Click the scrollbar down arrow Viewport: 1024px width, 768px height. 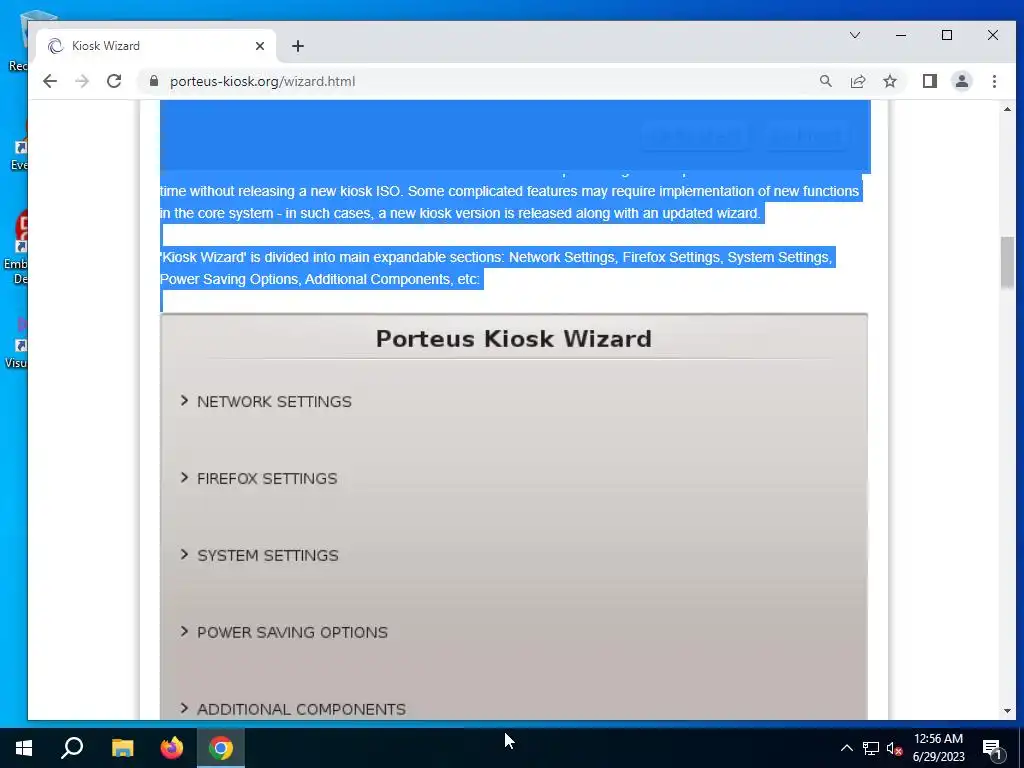click(1007, 711)
